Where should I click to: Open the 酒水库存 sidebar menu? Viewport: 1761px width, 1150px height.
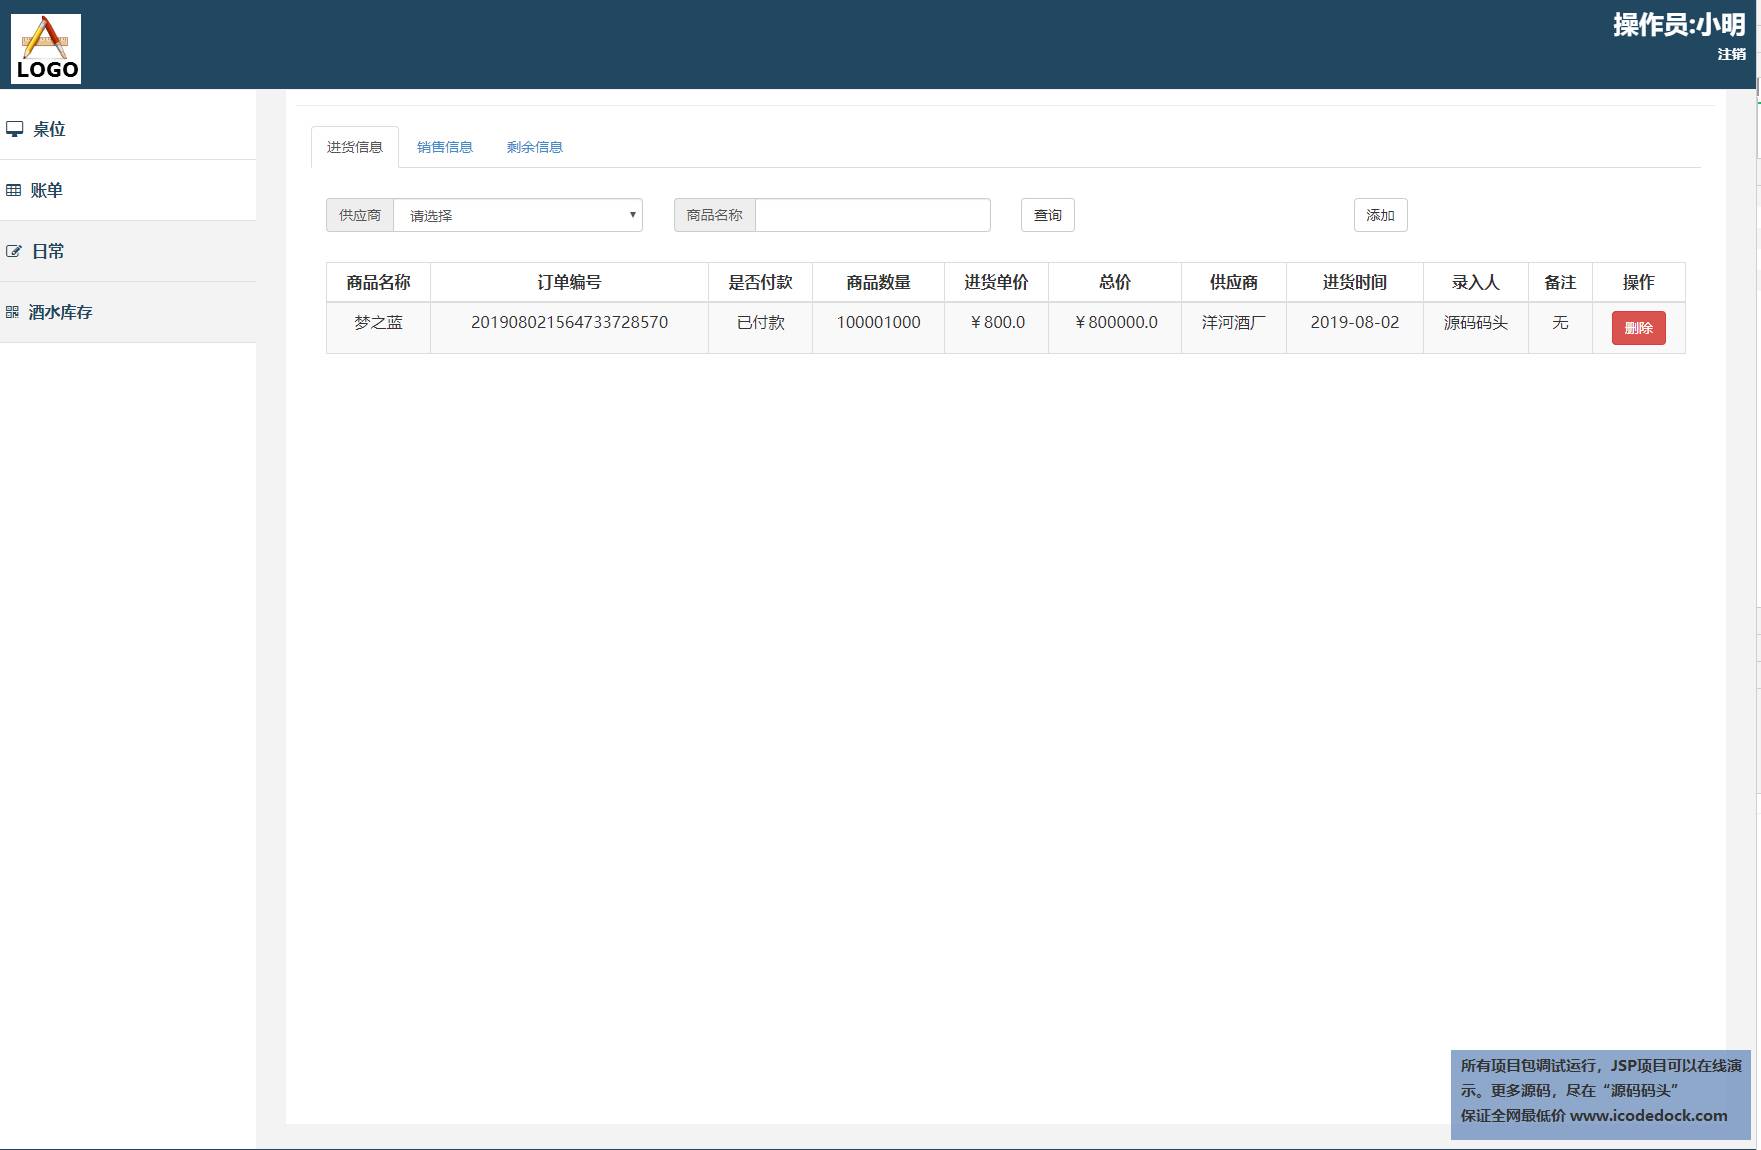coord(128,312)
